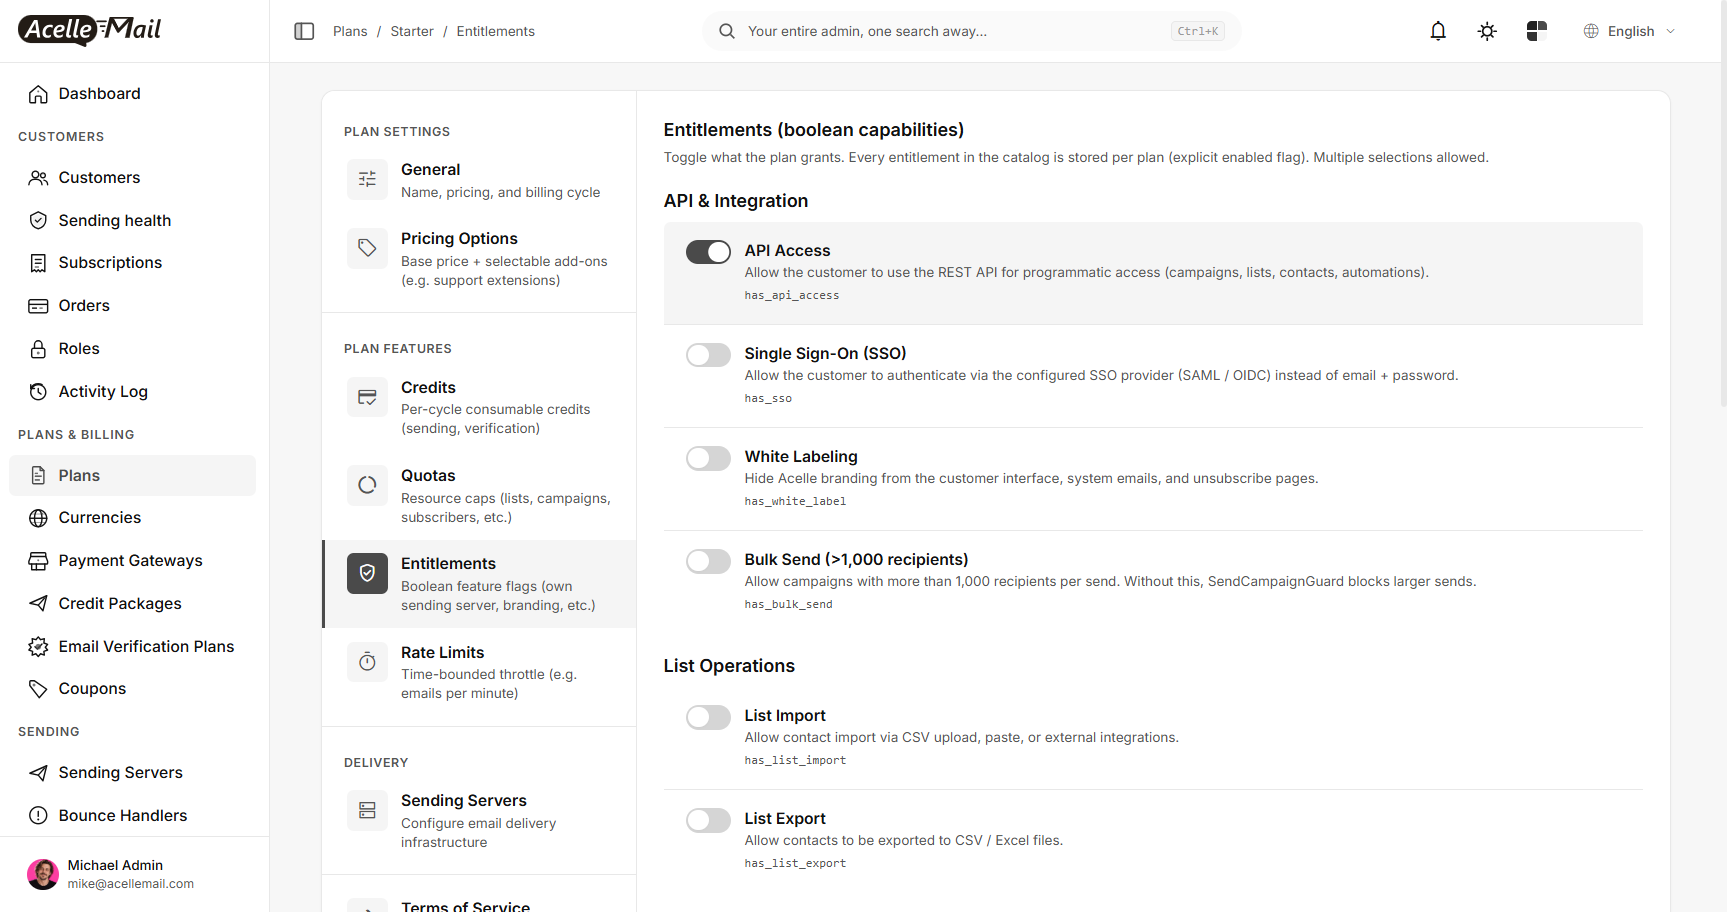This screenshot has width=1727, height=912.
Task: Click the Dashboard home icon
Action: click(x=38, y=94)
